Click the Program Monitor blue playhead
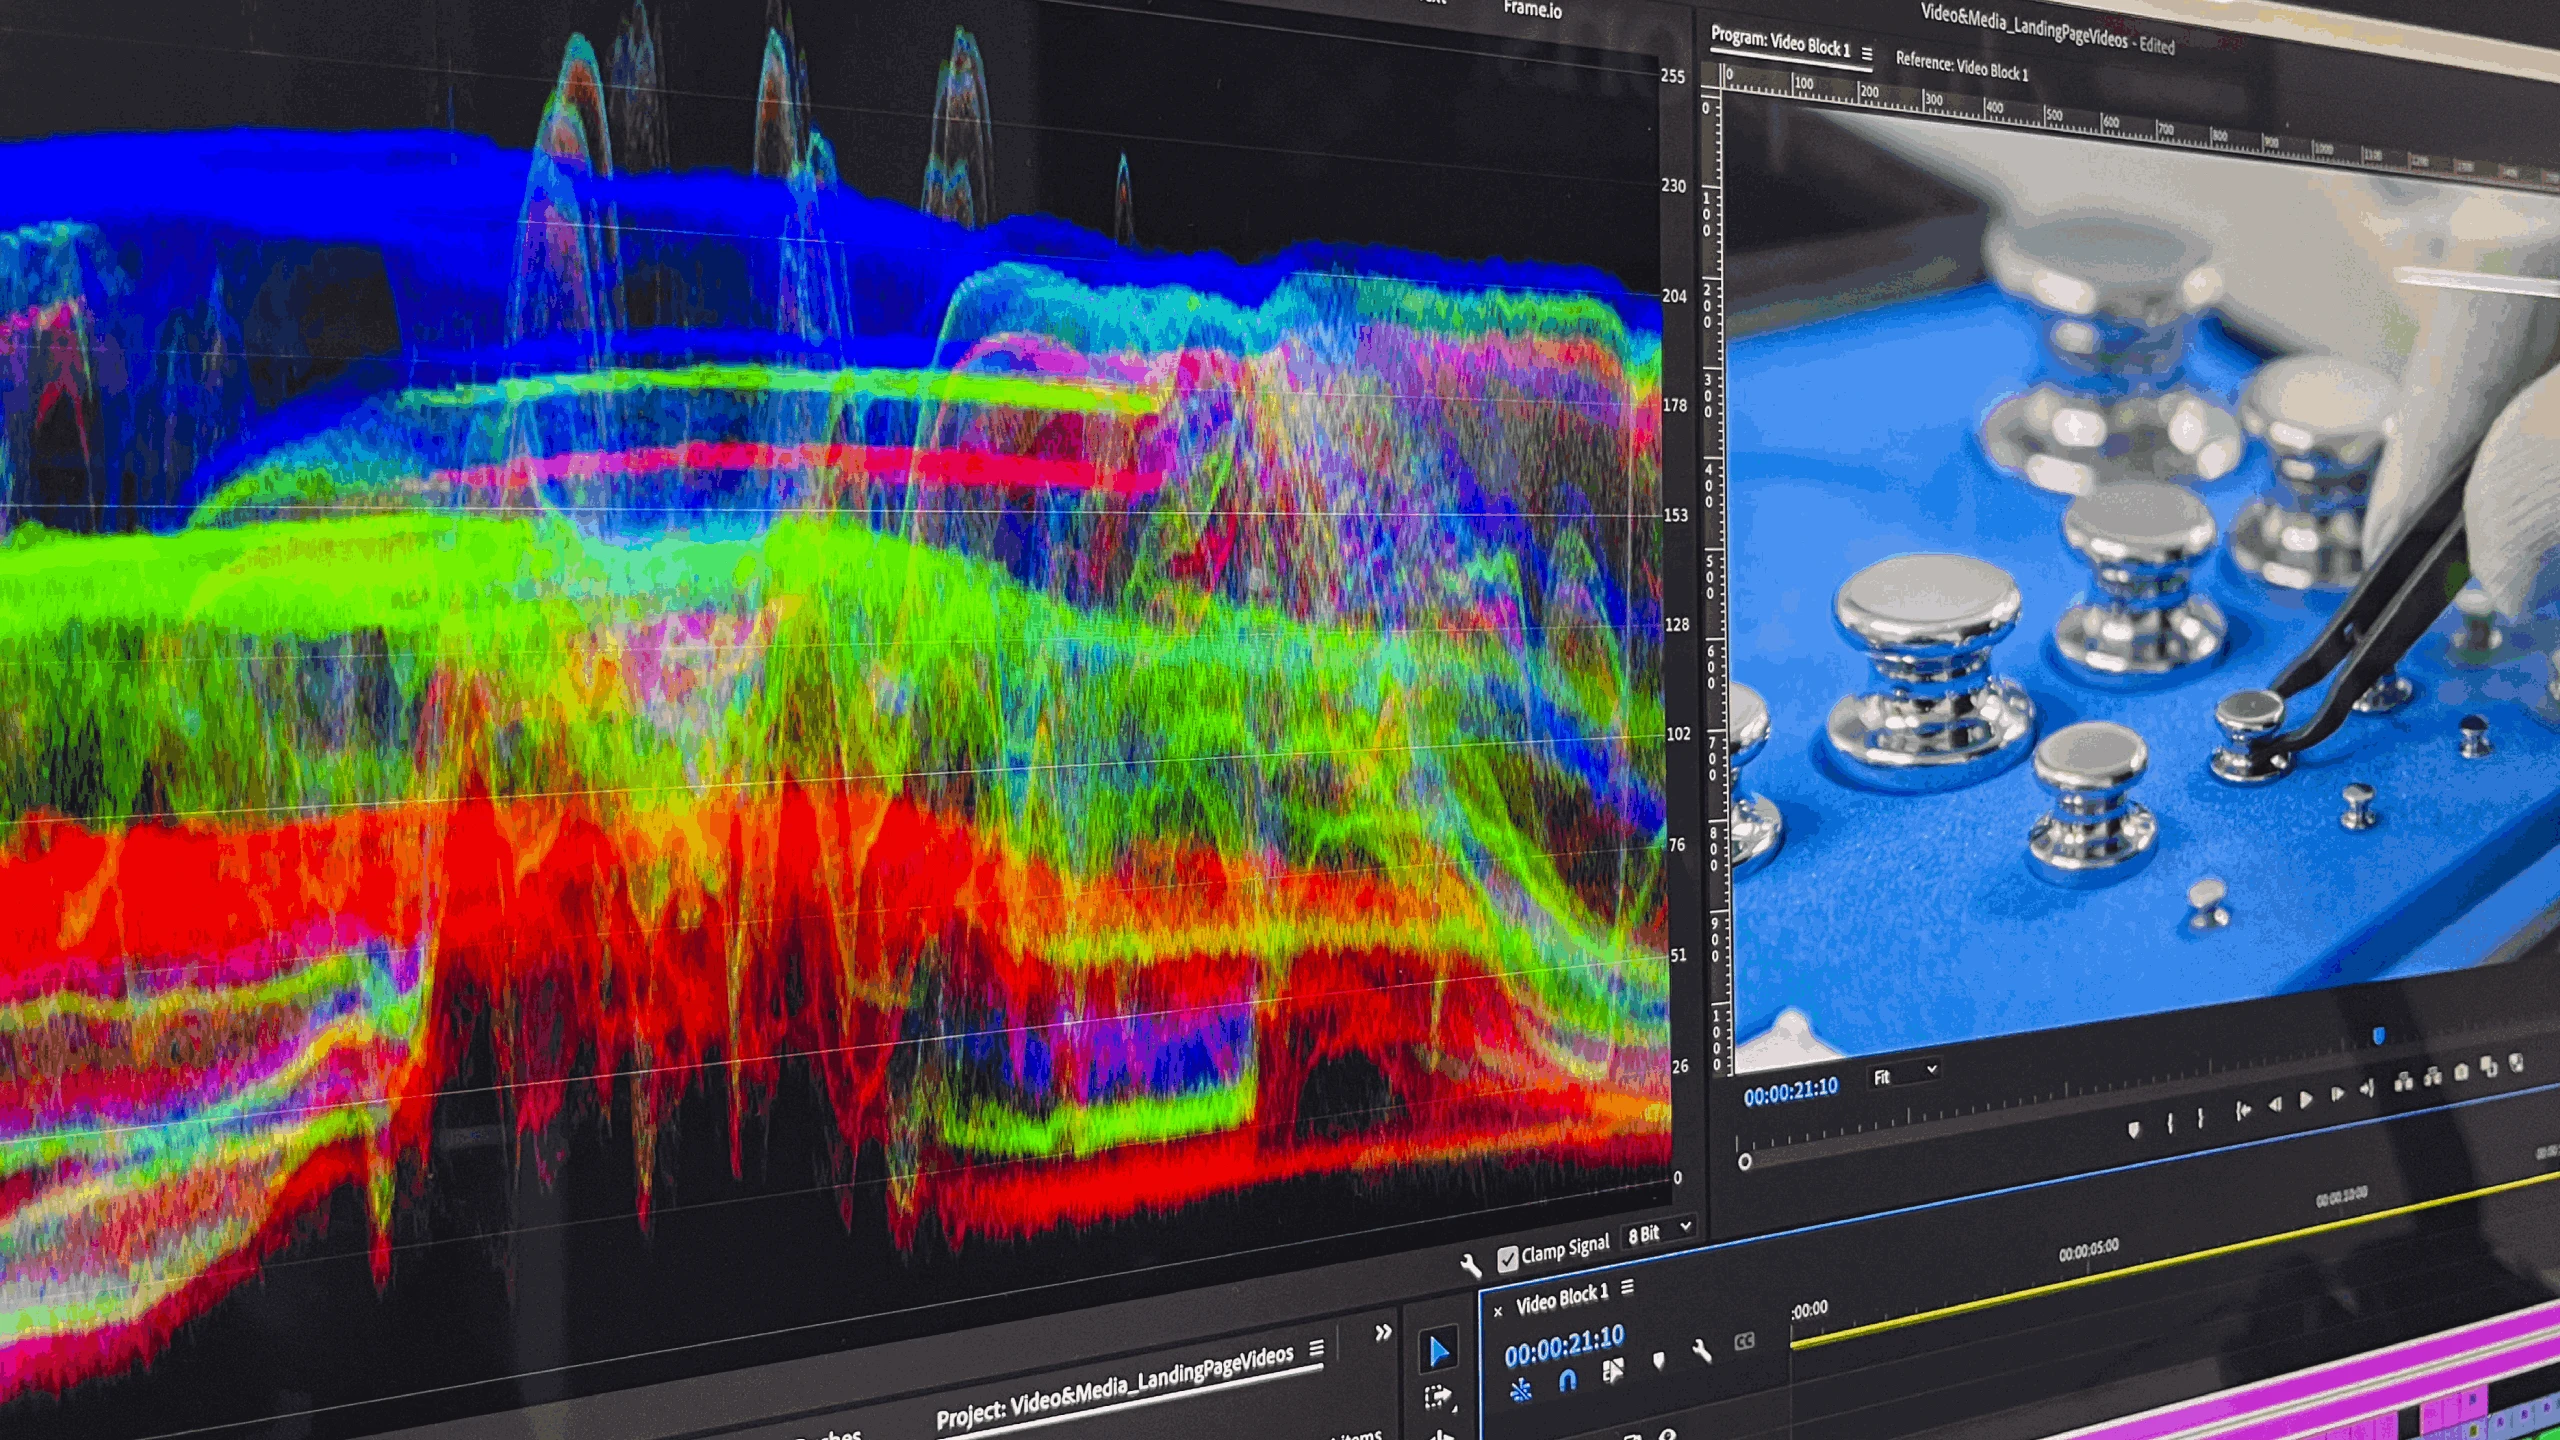The width and height of the screenshot is (2560, 1440). tap(2378, 1036)
